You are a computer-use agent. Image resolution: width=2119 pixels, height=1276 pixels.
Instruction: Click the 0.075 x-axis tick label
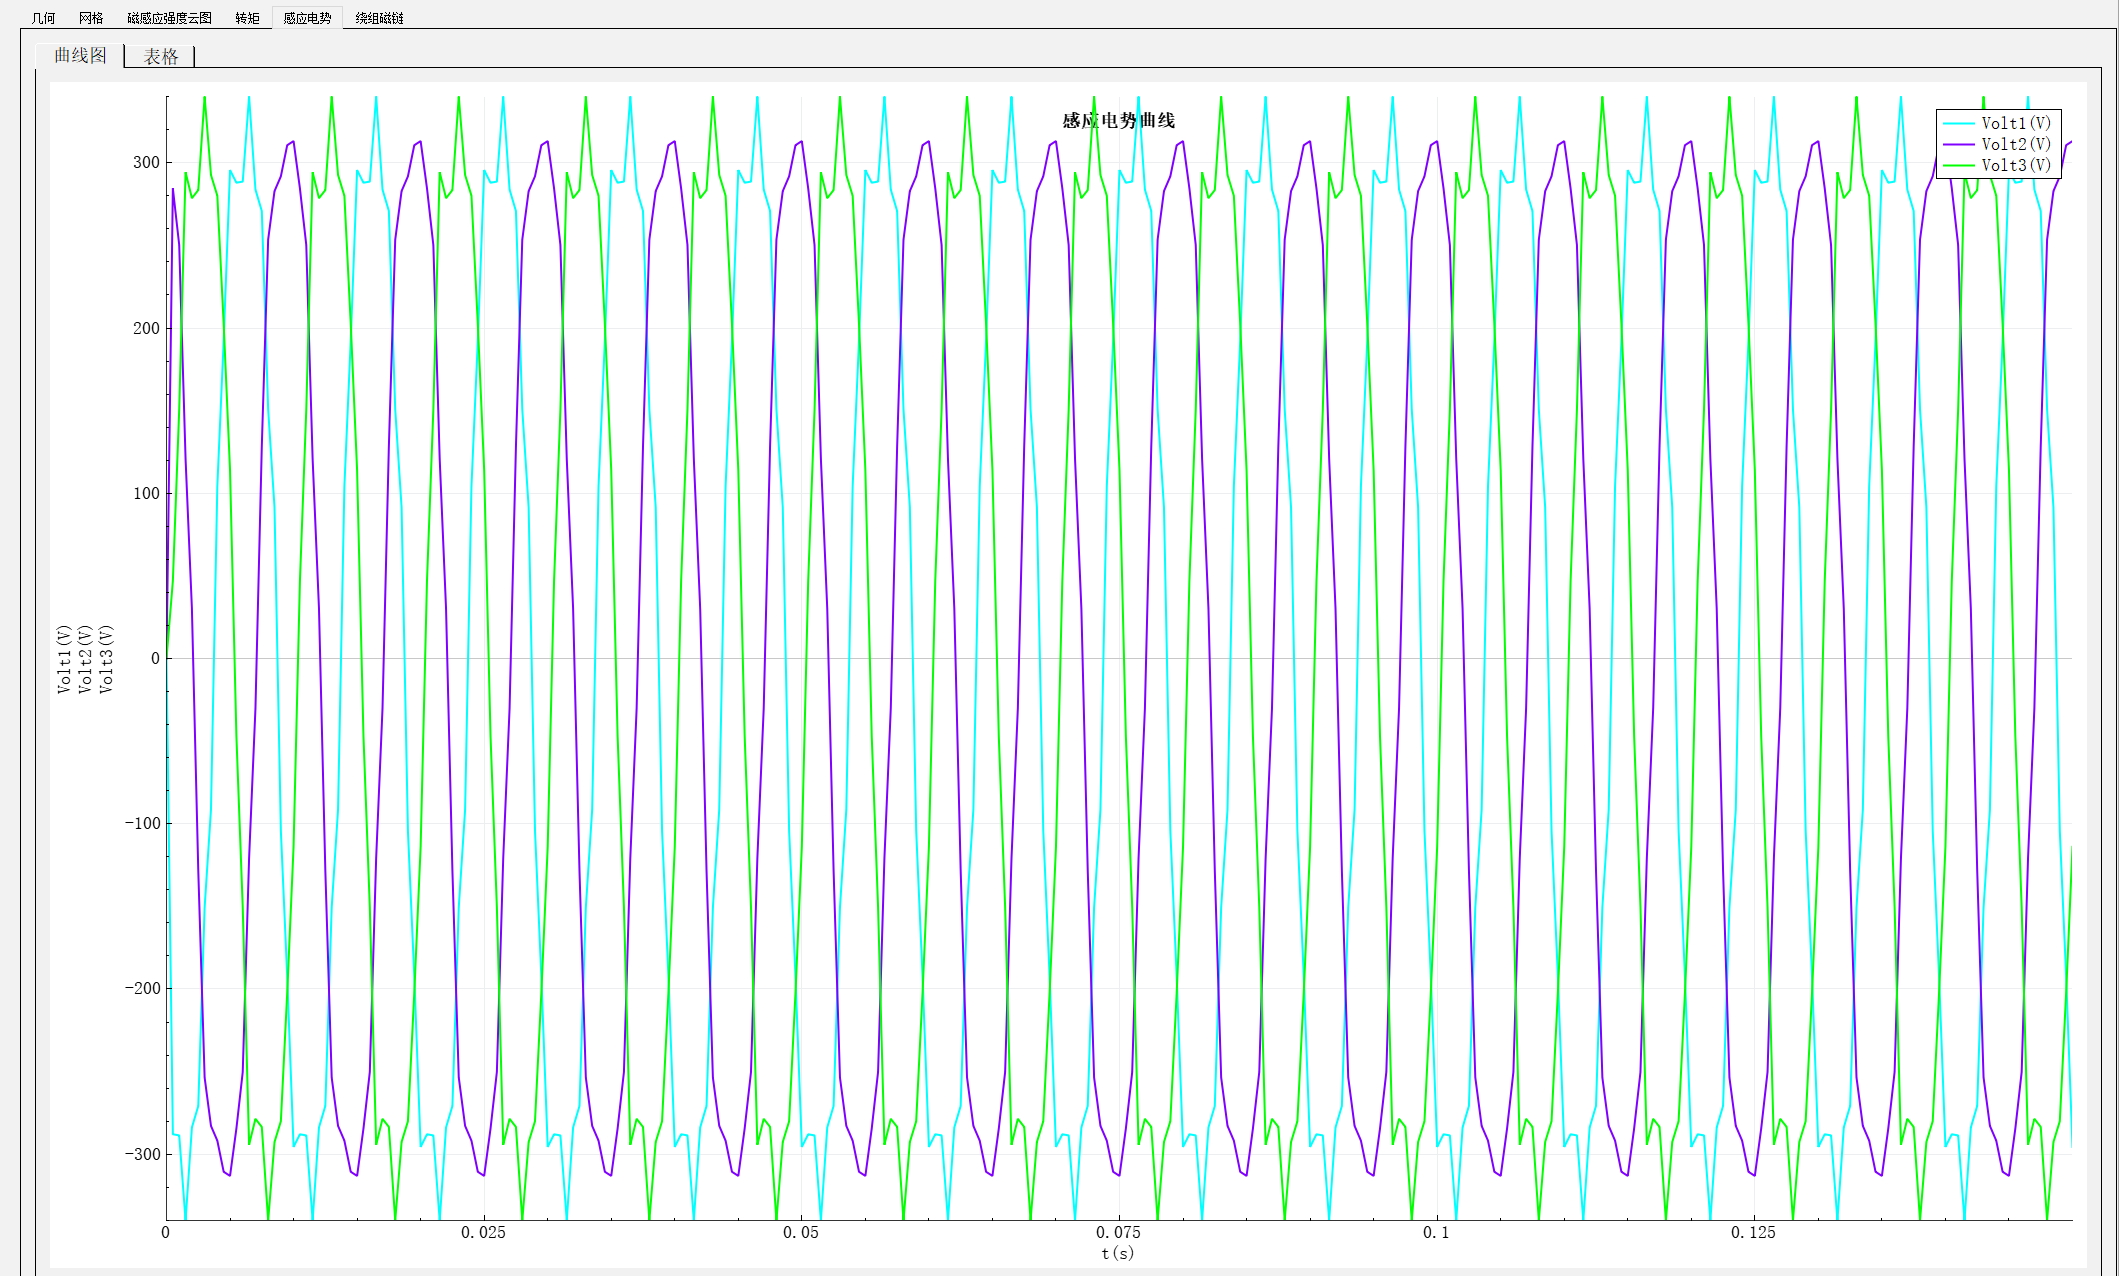click(x=1118, y=1232)
